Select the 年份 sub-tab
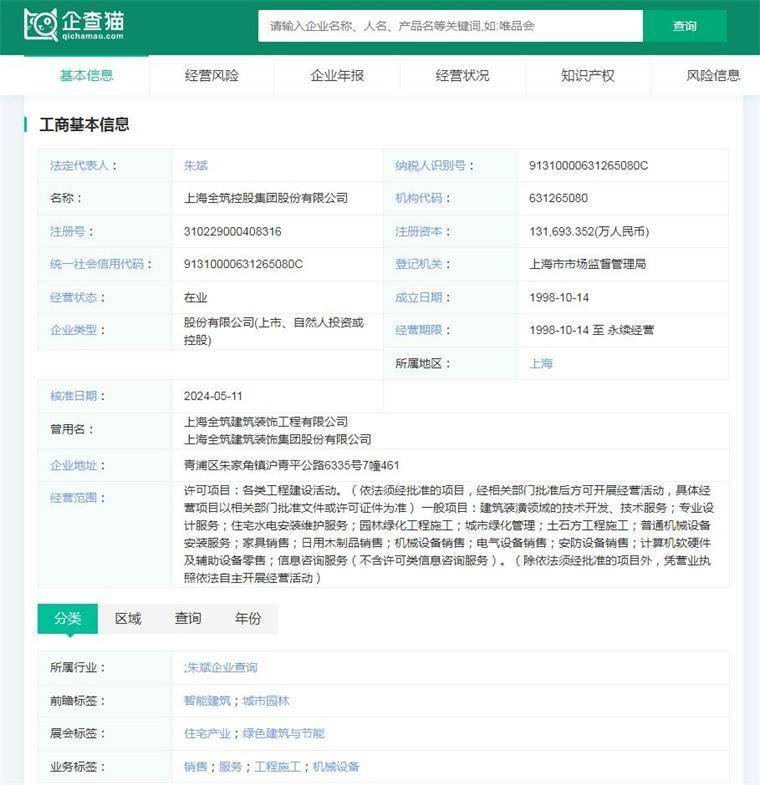Image resolution: width=760 pixels, height=785 pixels. pyautogui.click(x=248, y=619)
